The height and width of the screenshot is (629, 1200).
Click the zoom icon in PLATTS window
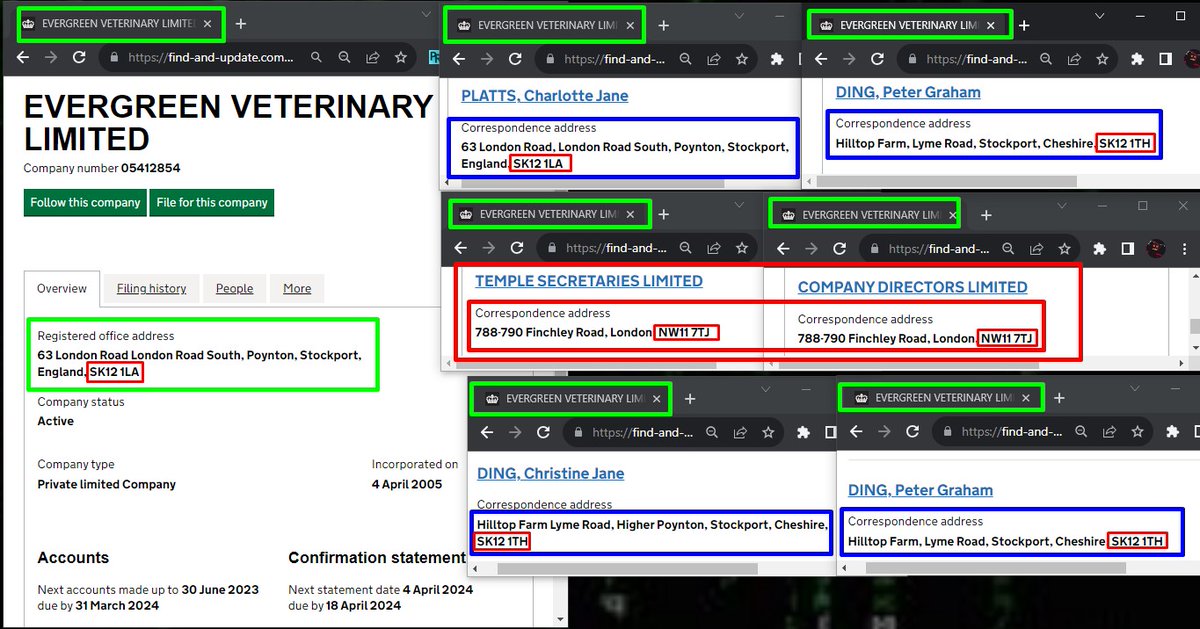(x=686, y=59)
